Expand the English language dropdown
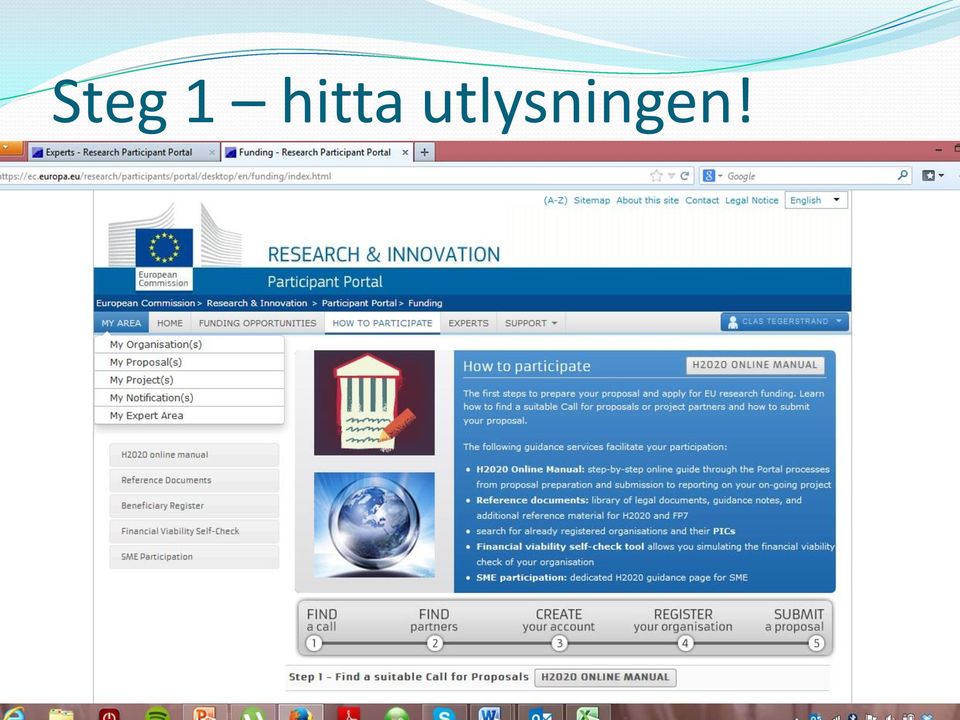 [815, 200]
